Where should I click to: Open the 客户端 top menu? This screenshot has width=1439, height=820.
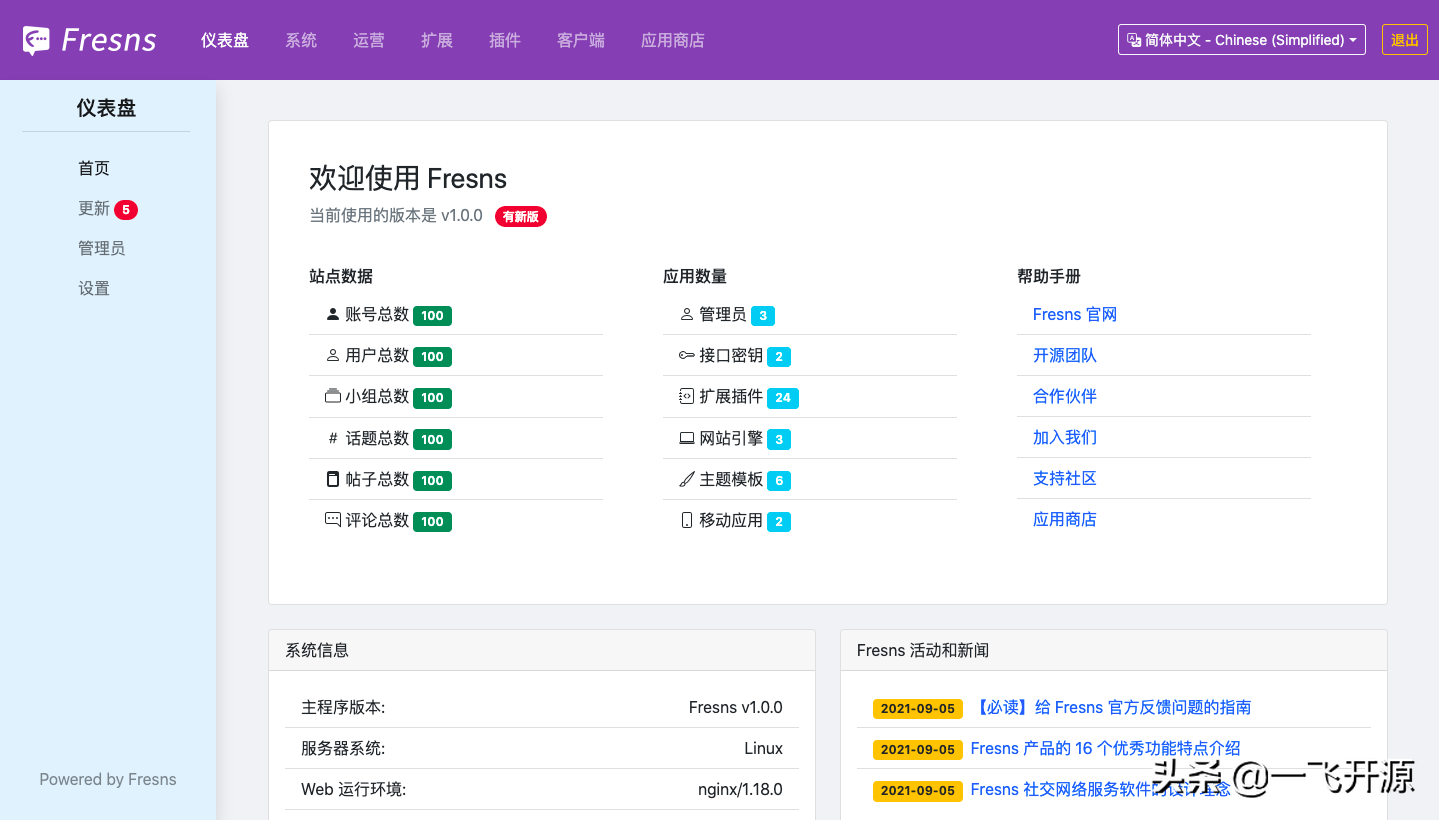pos(581,40)
